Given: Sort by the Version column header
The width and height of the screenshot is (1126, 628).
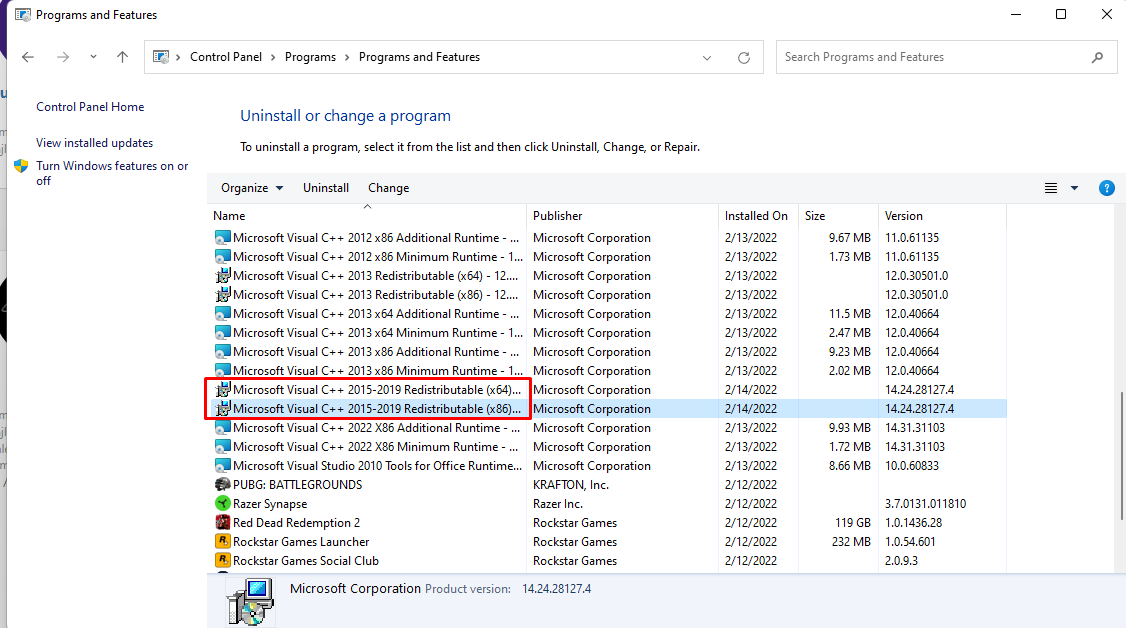Looking at the screenshot, I should click(942, 216).
